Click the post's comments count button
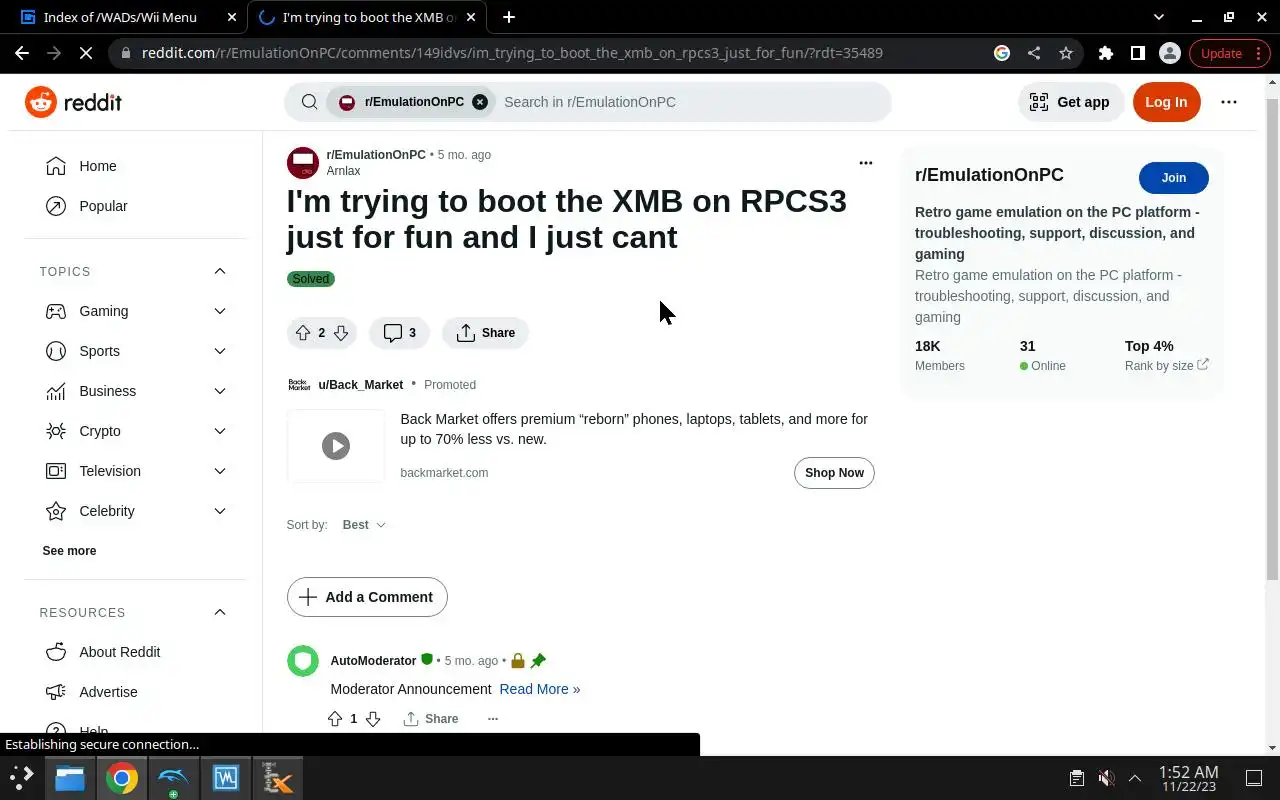 399,333
